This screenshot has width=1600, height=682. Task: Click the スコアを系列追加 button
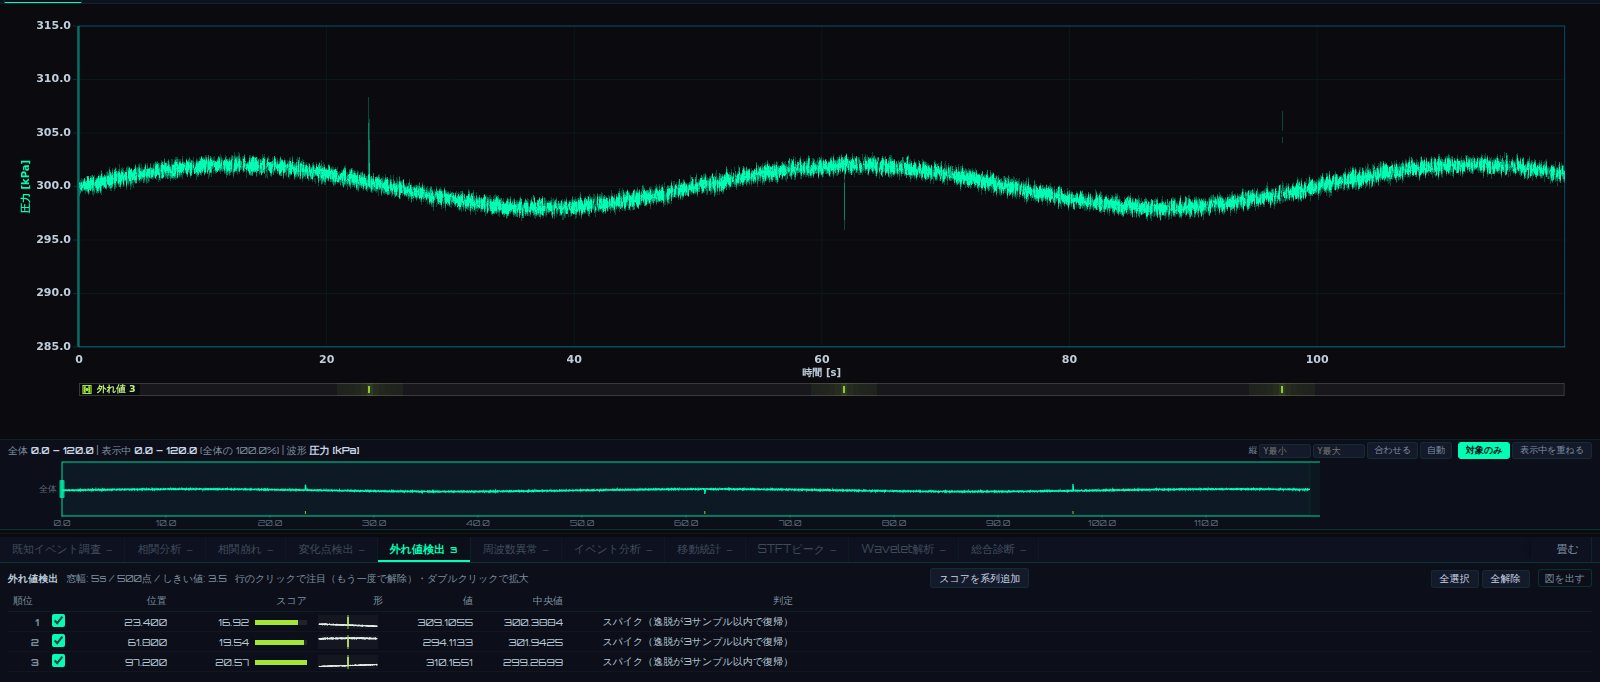(x=979, y=579)
